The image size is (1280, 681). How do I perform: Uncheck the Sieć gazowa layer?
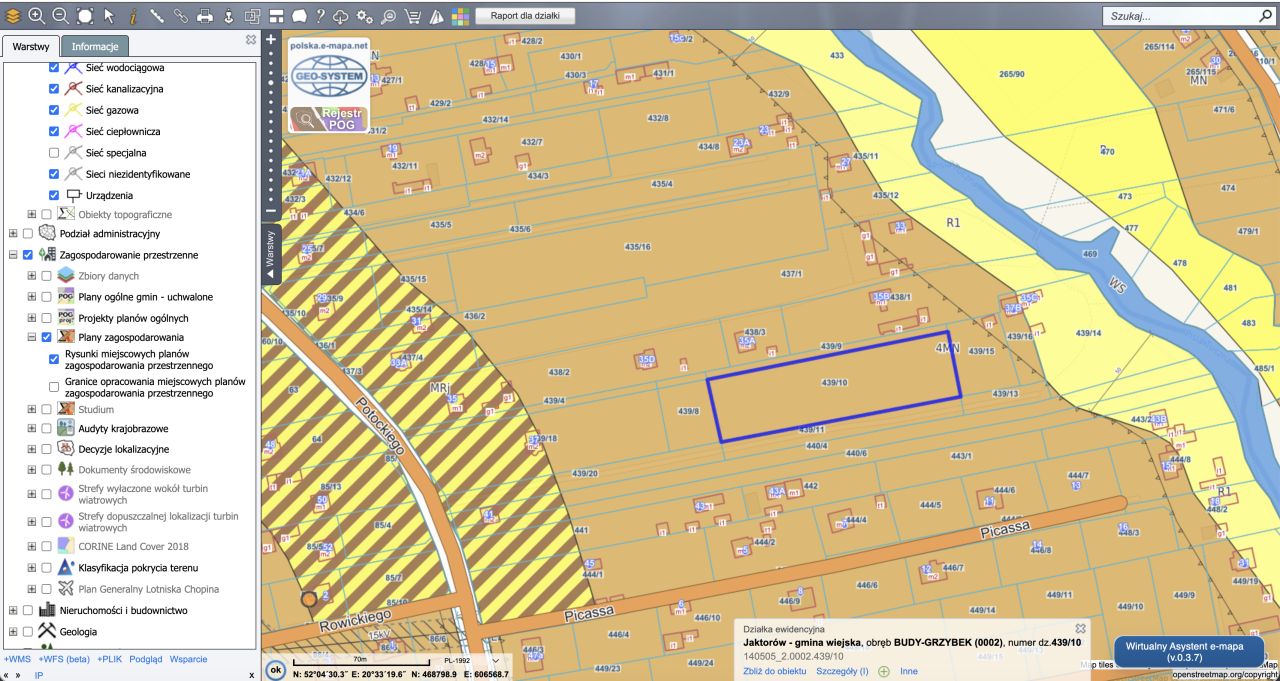pos(54,110)
